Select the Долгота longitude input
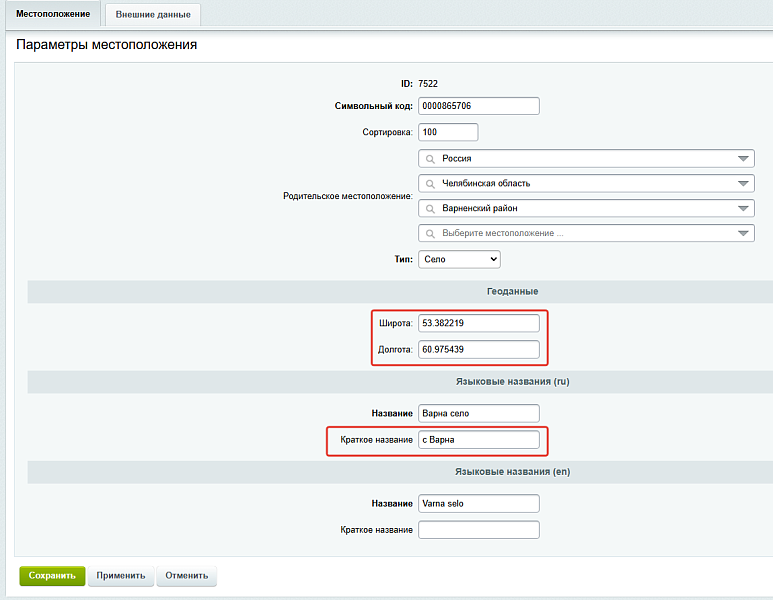 478,349
